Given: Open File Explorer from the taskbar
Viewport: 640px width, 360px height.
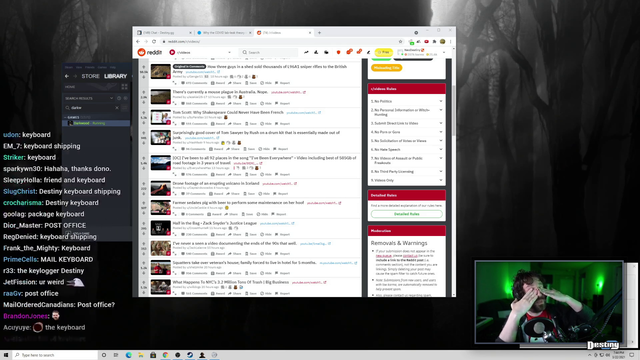Looking at the screenshot, I should [141, 355].
